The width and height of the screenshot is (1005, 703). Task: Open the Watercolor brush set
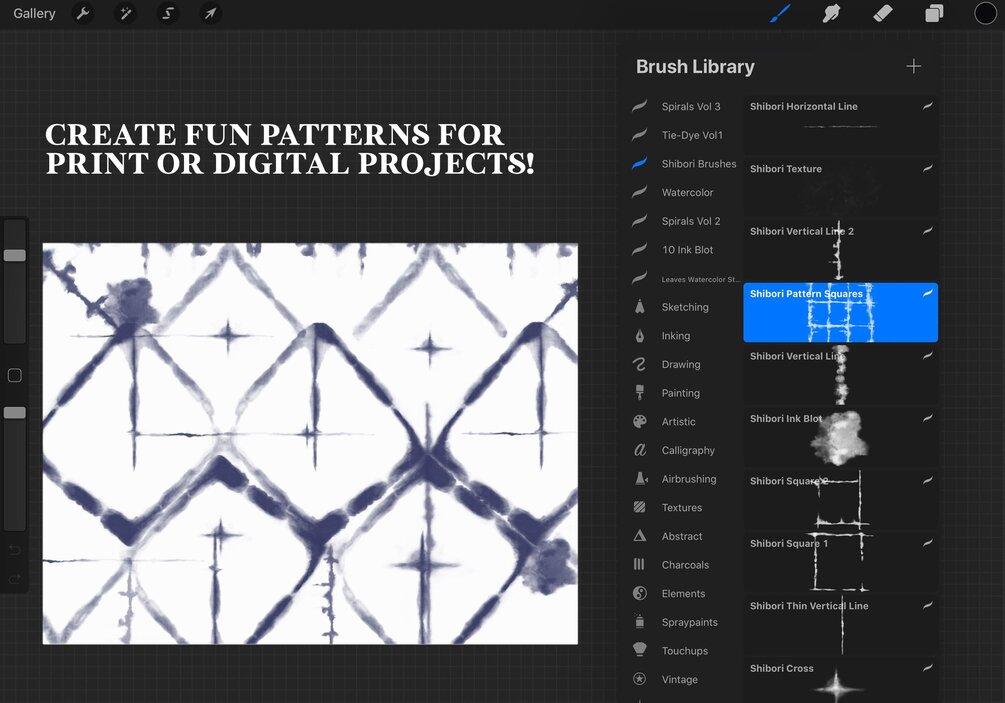pos(686,192)
